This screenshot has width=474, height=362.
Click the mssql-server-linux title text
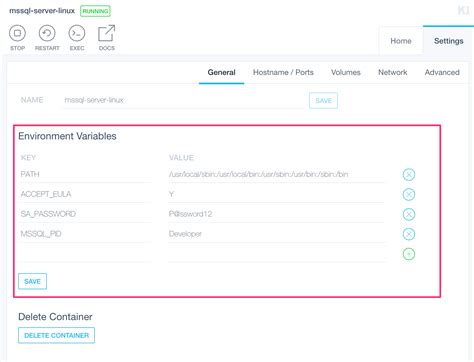pyautogui.click(x=42, y=11)
